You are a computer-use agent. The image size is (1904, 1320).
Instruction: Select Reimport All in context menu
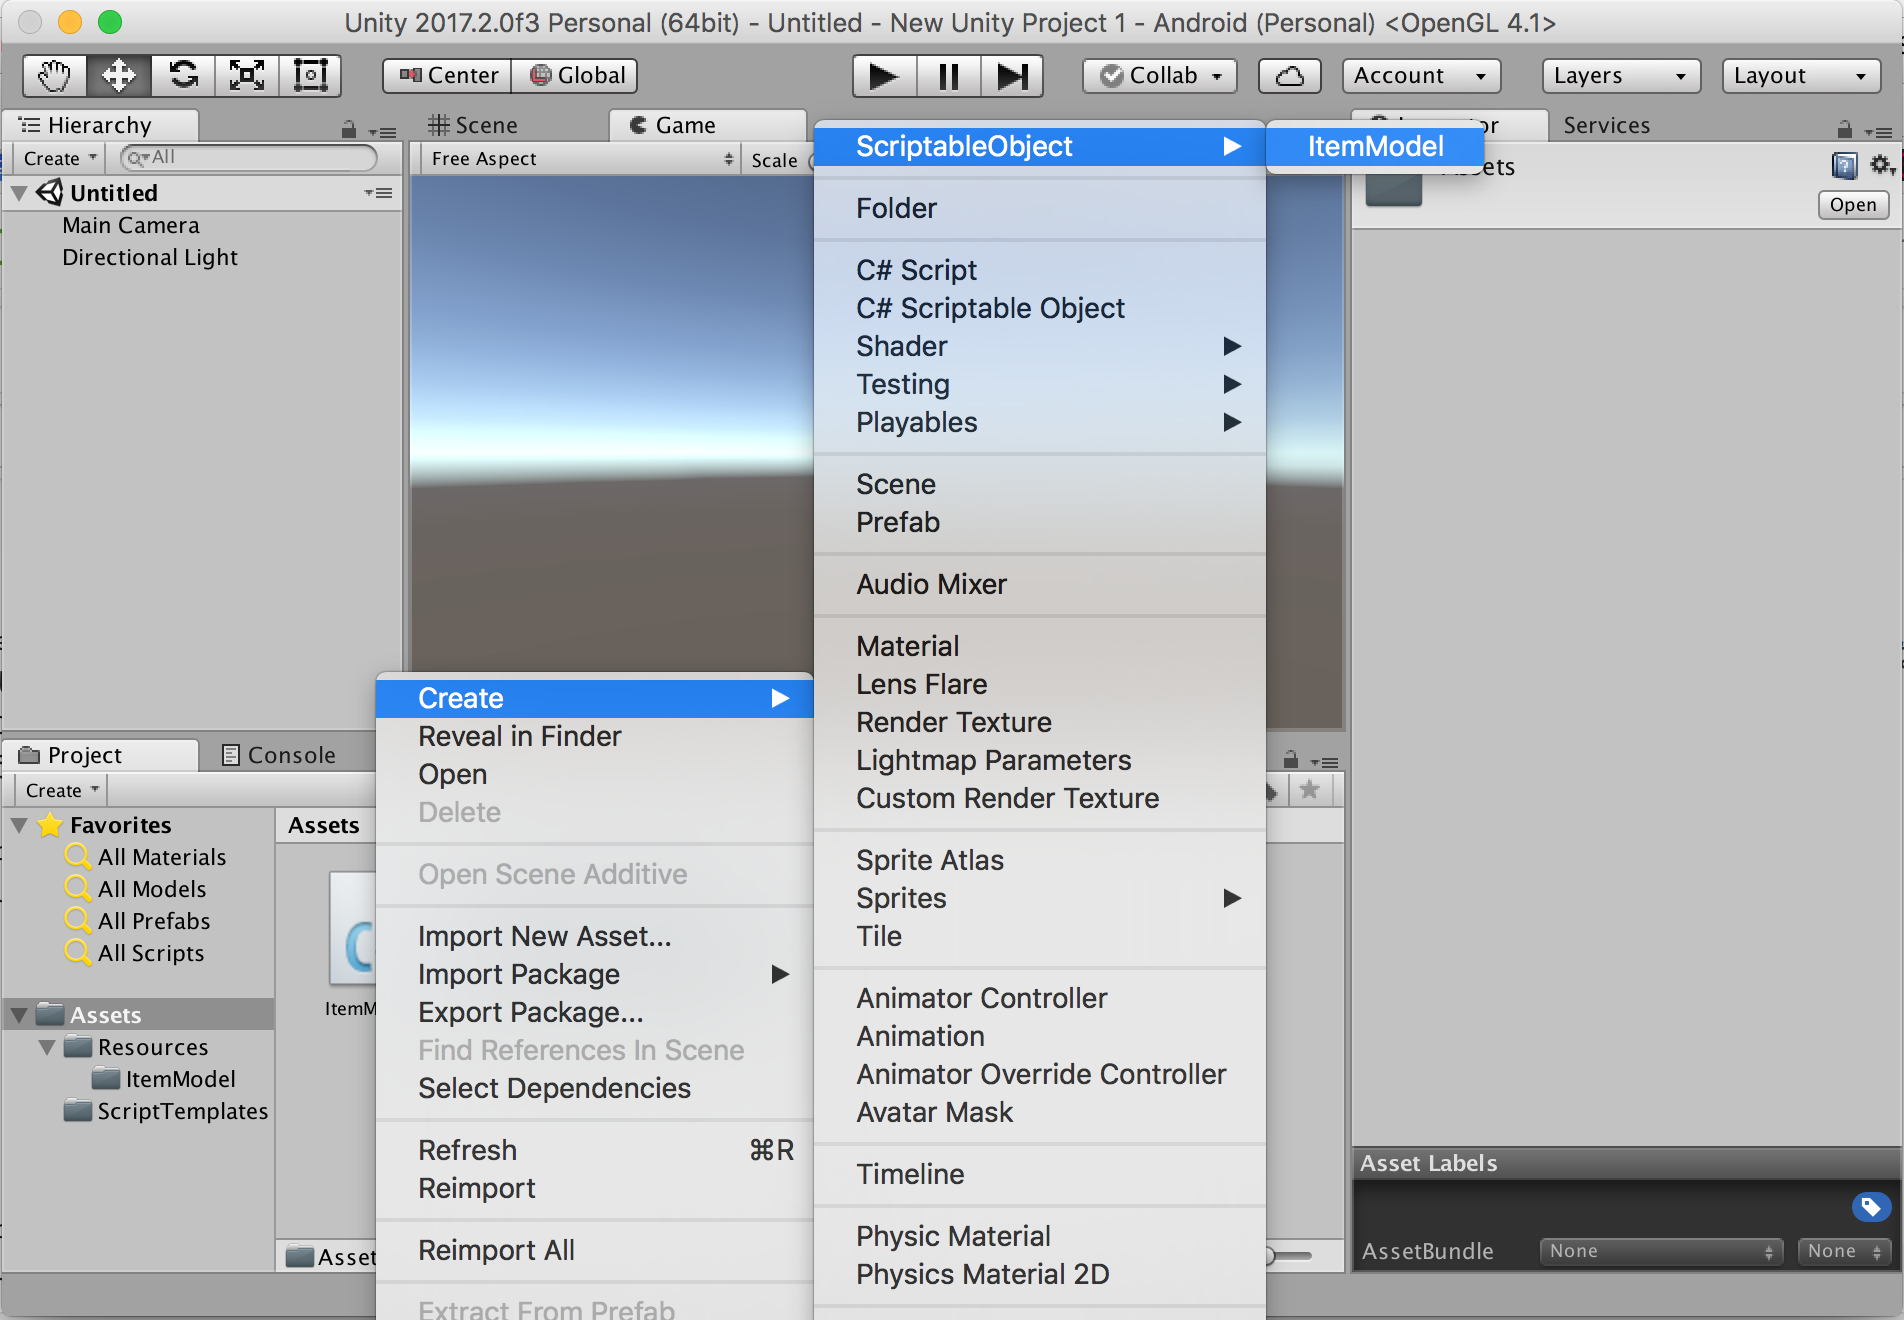pyautogui.click(x=595, y=1250)
